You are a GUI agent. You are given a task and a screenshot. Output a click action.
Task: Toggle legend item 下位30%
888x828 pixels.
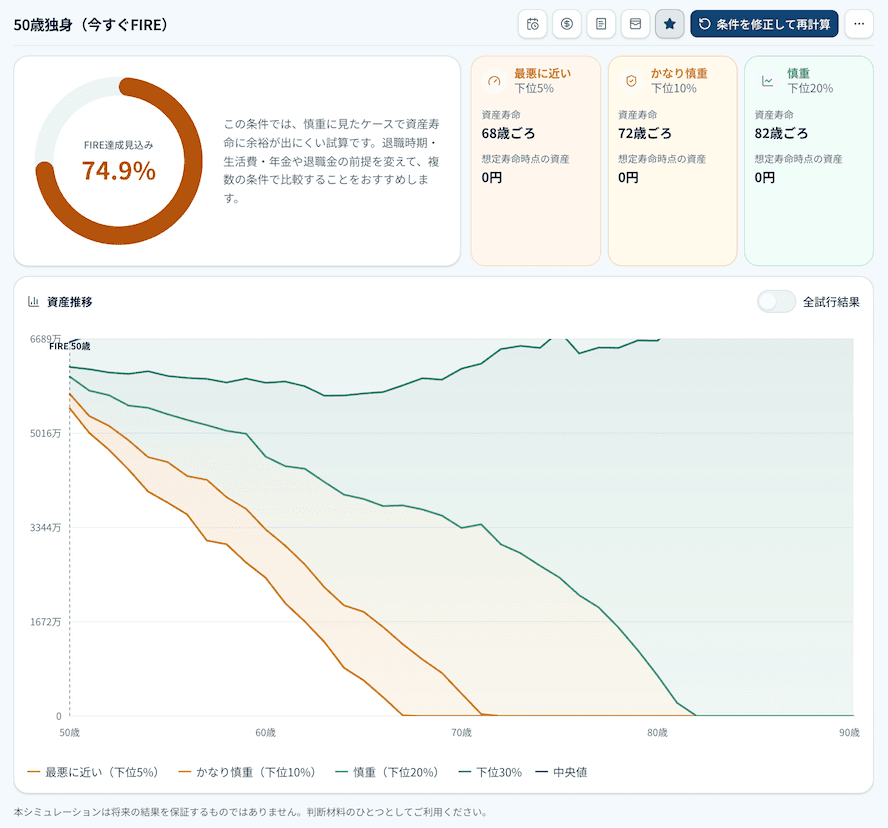tap(490, 772)
